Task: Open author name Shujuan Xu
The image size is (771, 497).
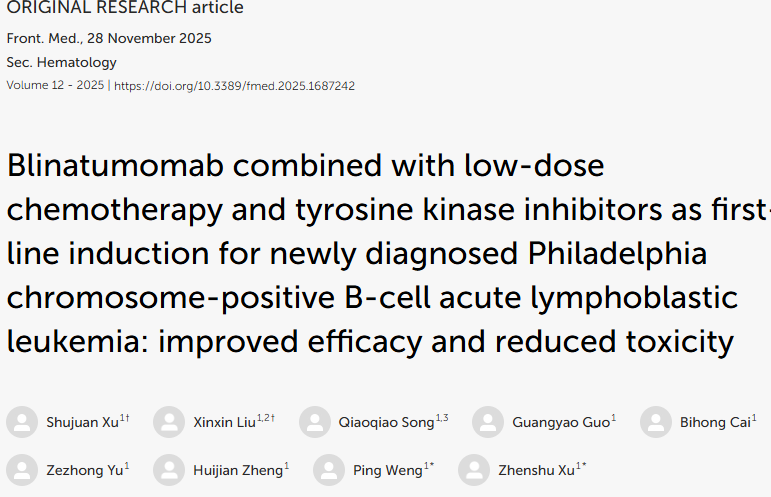Action: coord(82,423)
